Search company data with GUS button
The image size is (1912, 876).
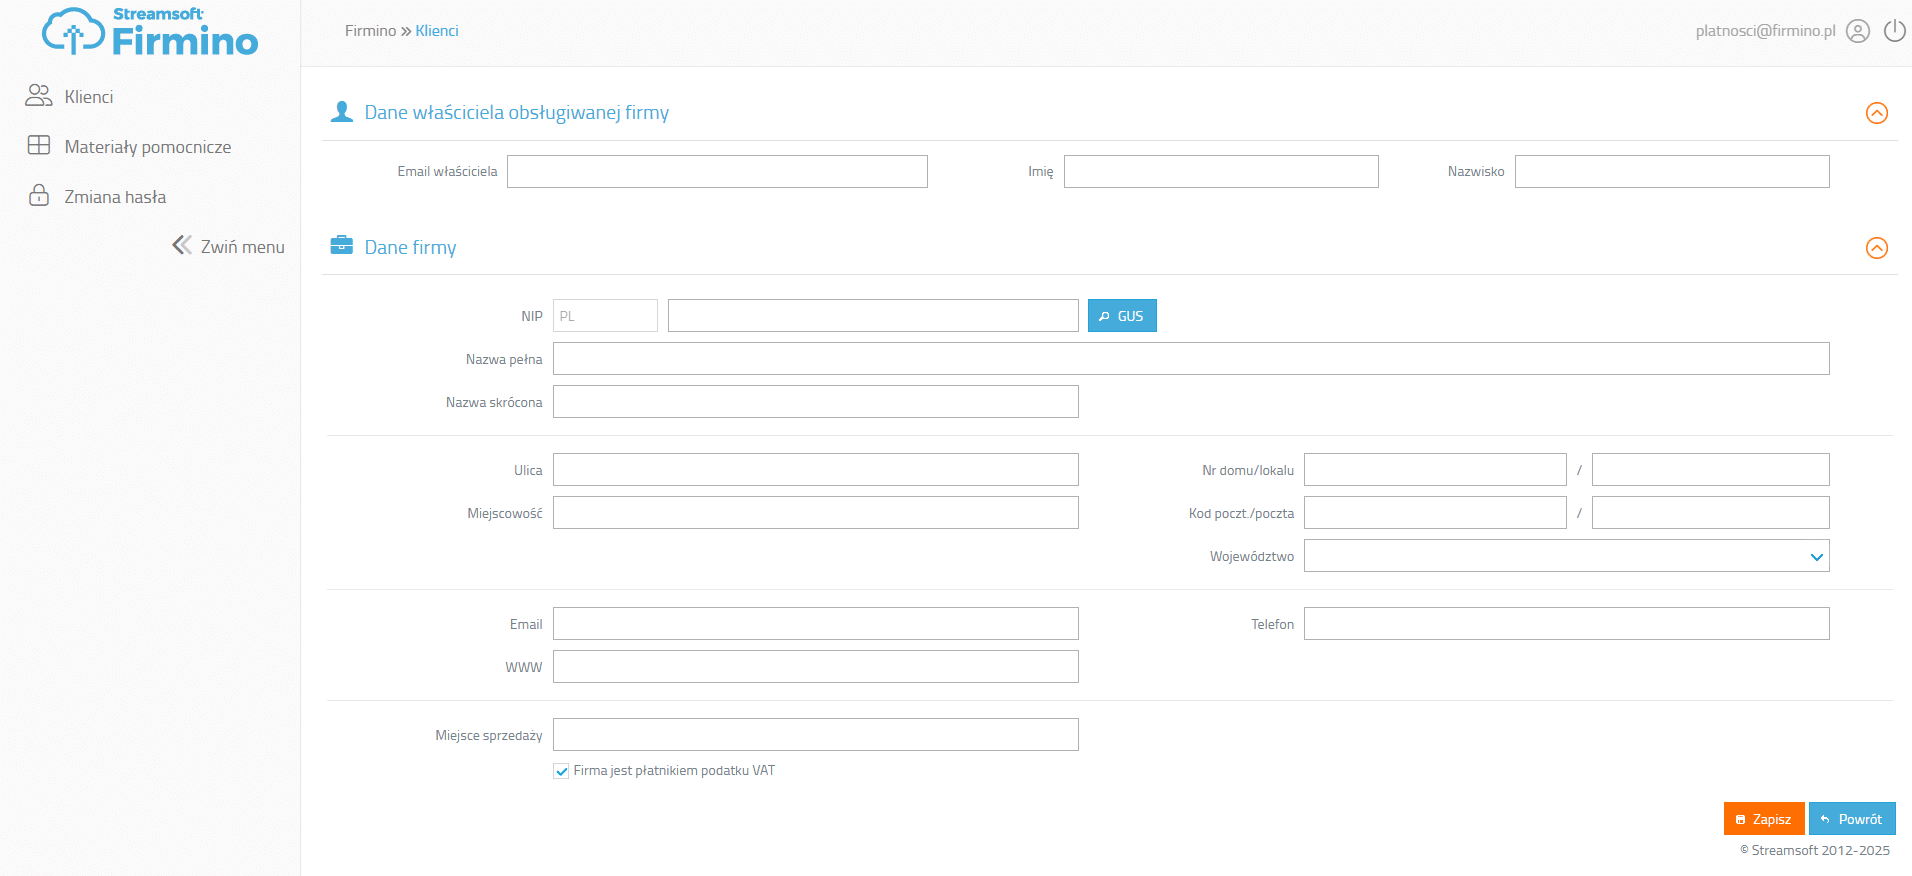(x=1121, y=316)
